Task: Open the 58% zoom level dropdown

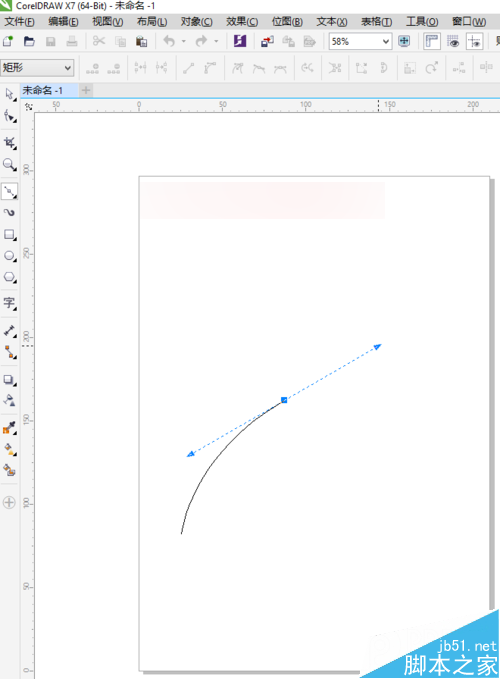Action: pyautogui.click(x=386, y=42)
